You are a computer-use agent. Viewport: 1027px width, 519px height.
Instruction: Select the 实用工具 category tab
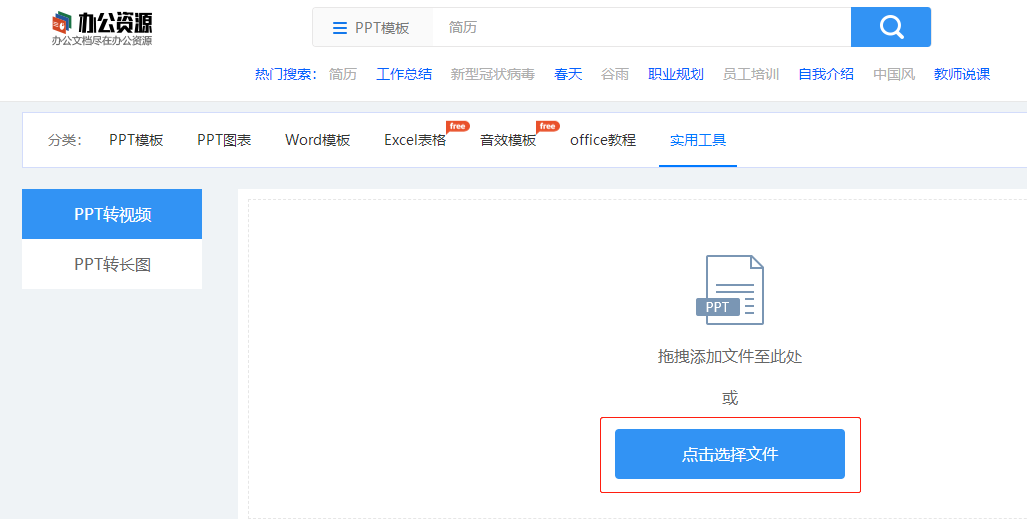[698, 140]
